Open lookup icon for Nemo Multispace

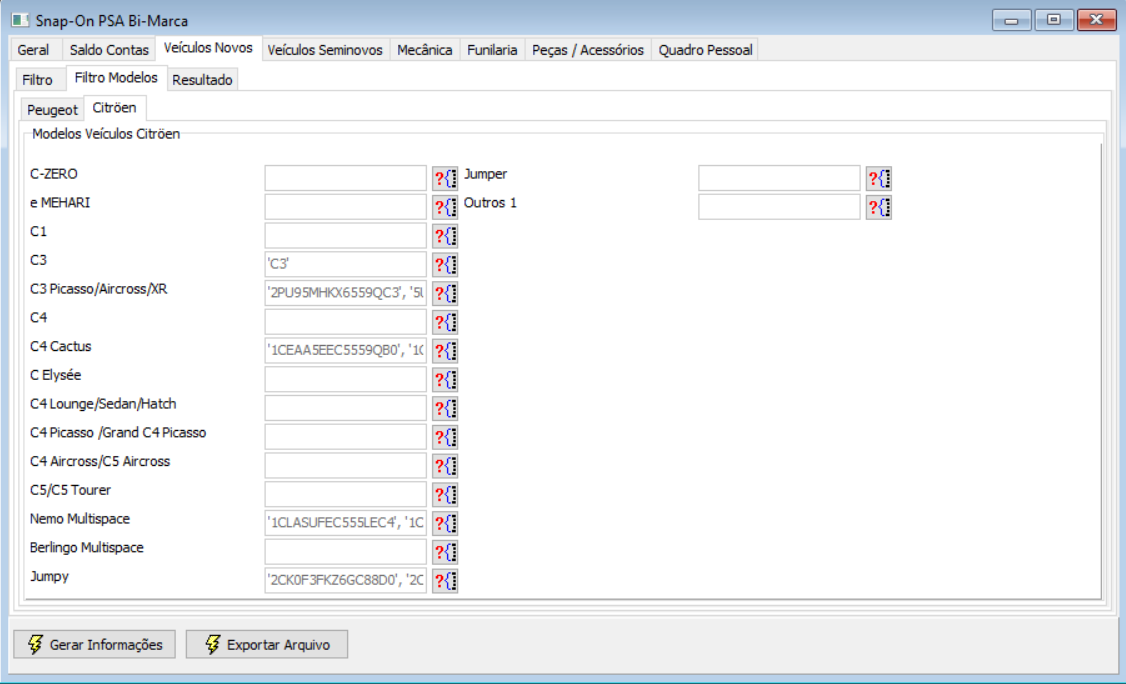click(445, 523)
